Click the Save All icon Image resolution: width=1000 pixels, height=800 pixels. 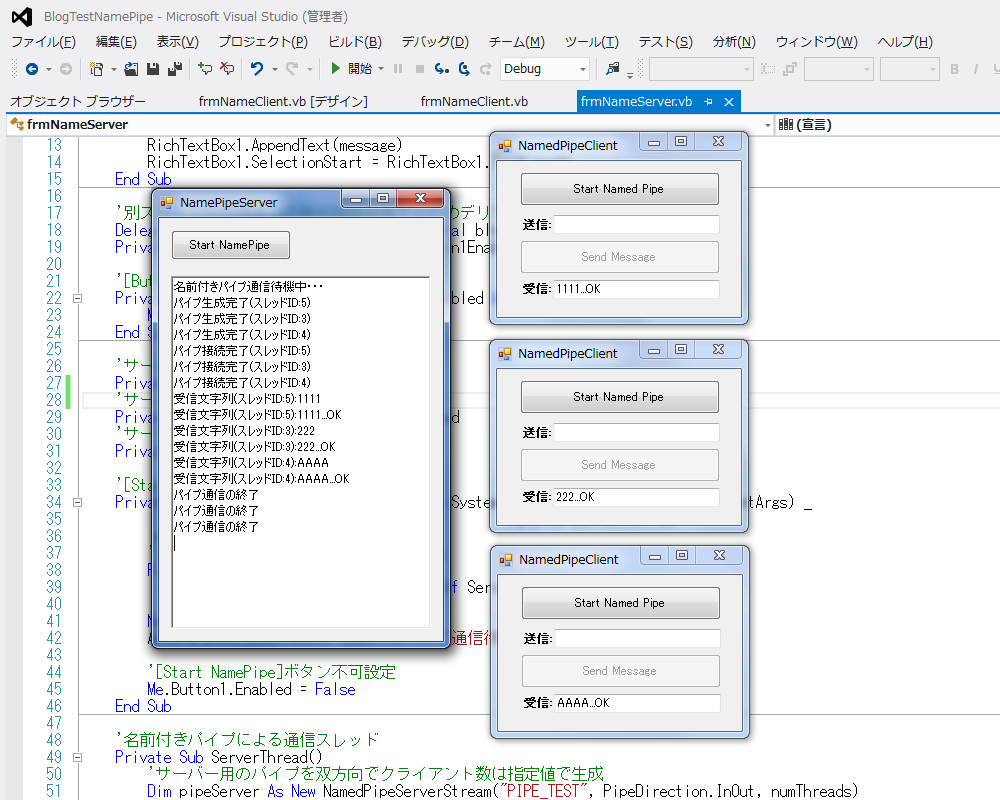tap(175, 69)
